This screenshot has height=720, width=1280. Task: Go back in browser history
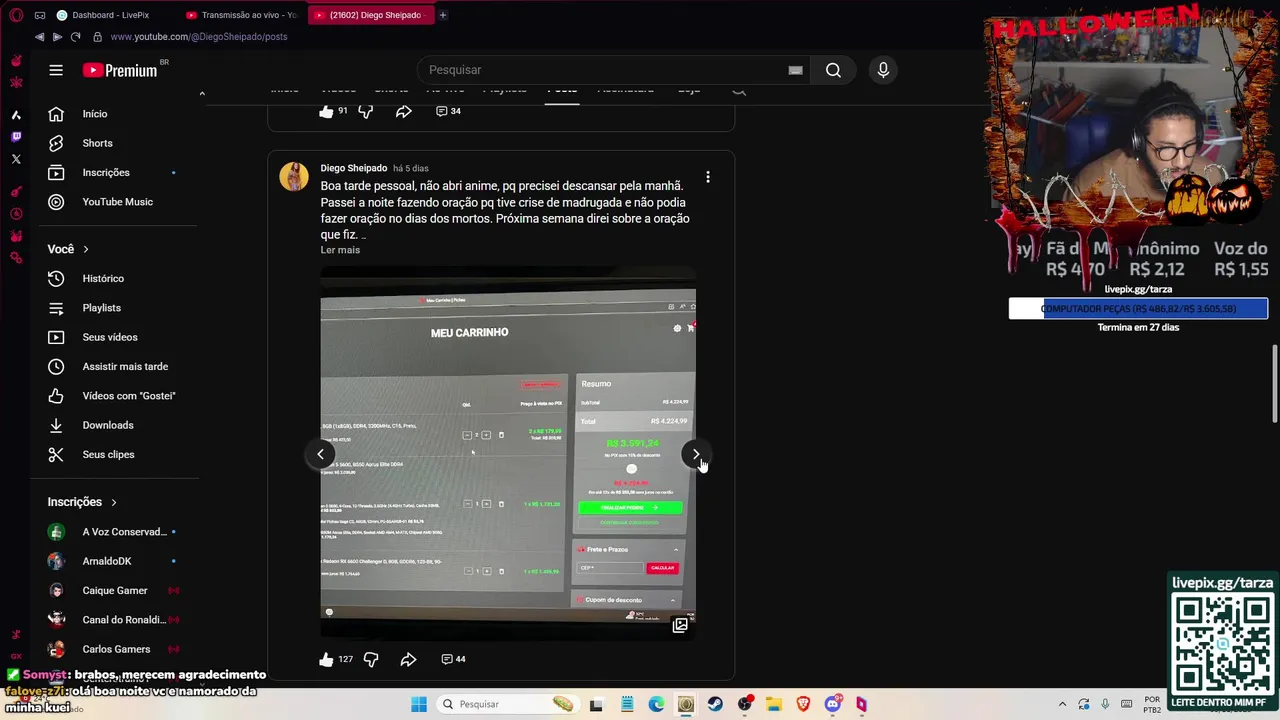[x=39, y=37]
